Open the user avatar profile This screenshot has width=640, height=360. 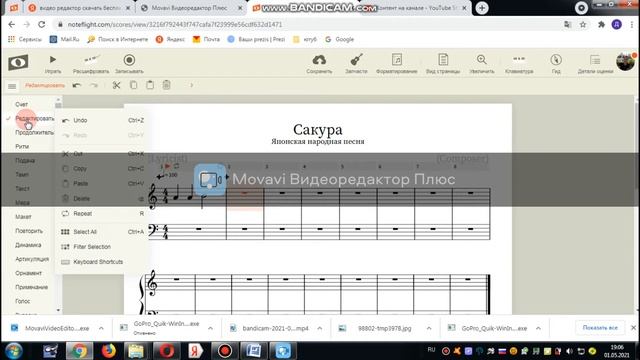pyautogui.click(x=625, y=62)
